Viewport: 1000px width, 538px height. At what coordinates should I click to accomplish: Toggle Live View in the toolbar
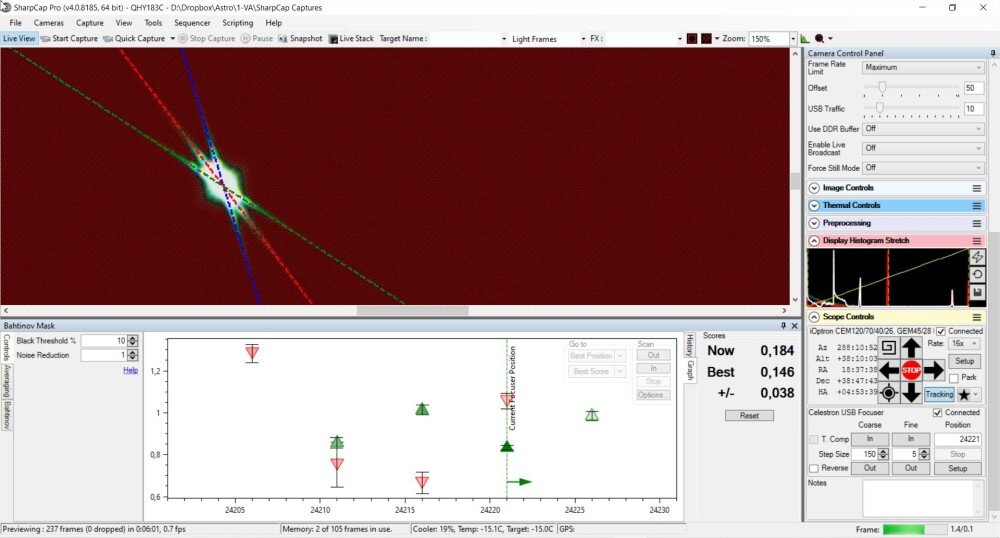click(19, 38)
